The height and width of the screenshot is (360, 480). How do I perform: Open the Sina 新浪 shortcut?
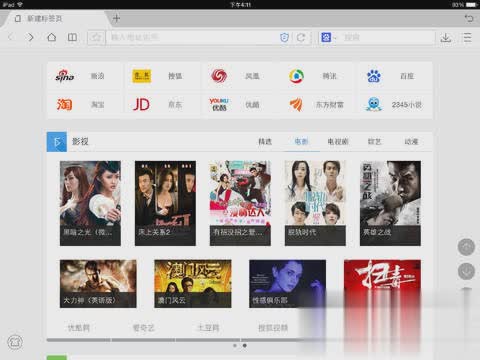pyautogui.click(x=85, y=76)
